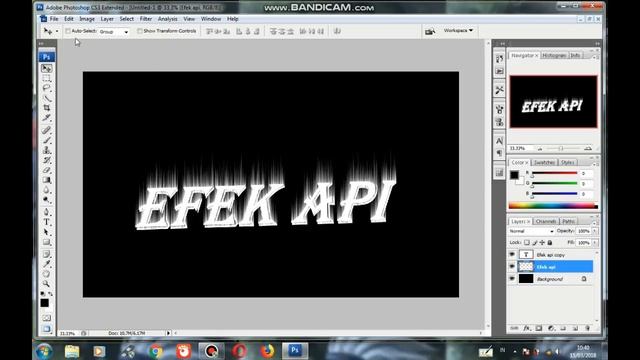Screen dimensions: 640x360
Task: Click the toolbox foreground color swatch
Action: (x=44, y=303)
